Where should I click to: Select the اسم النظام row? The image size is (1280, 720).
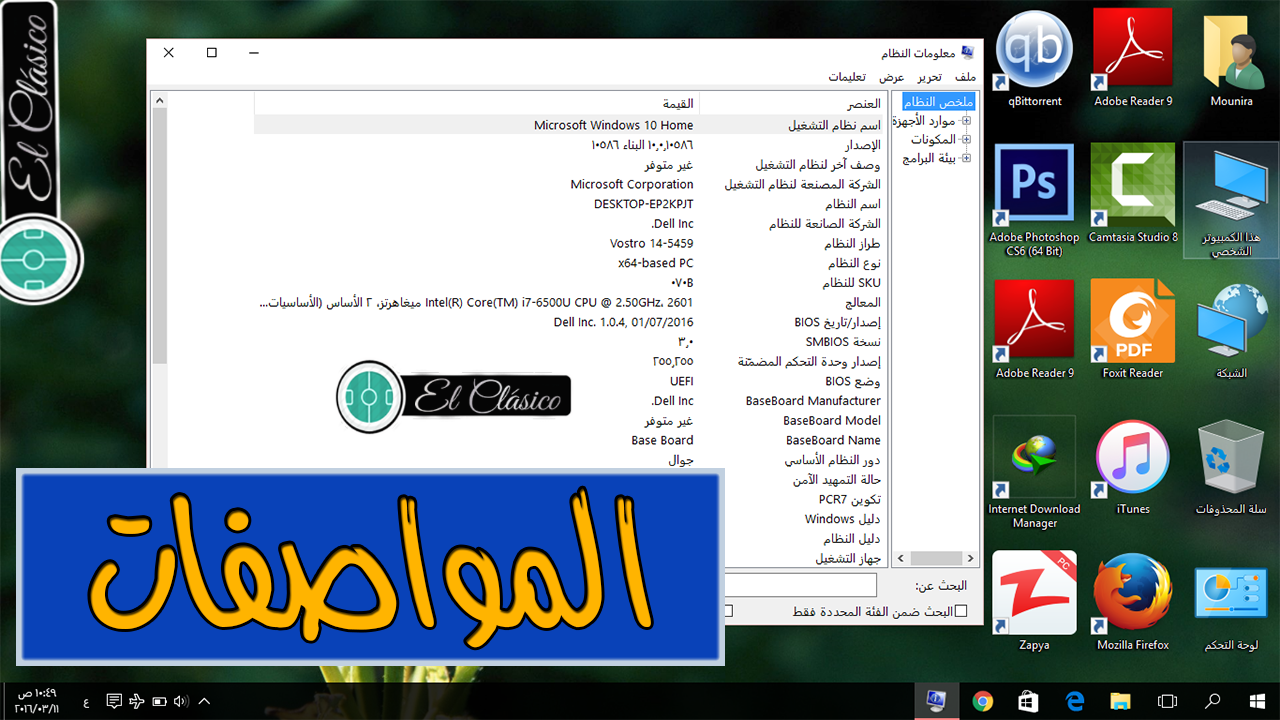tap(570, 204)
